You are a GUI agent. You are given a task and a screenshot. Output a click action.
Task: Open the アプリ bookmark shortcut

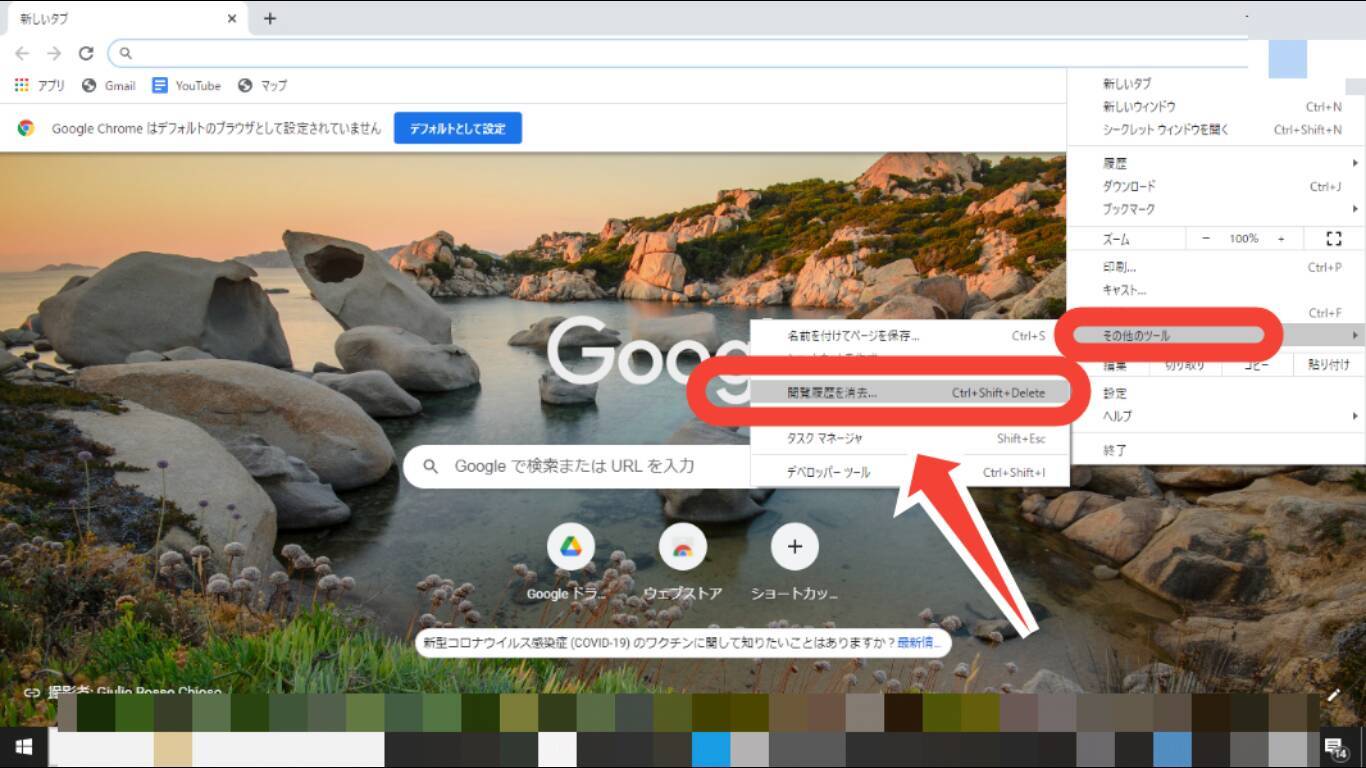tap(40, 86)
